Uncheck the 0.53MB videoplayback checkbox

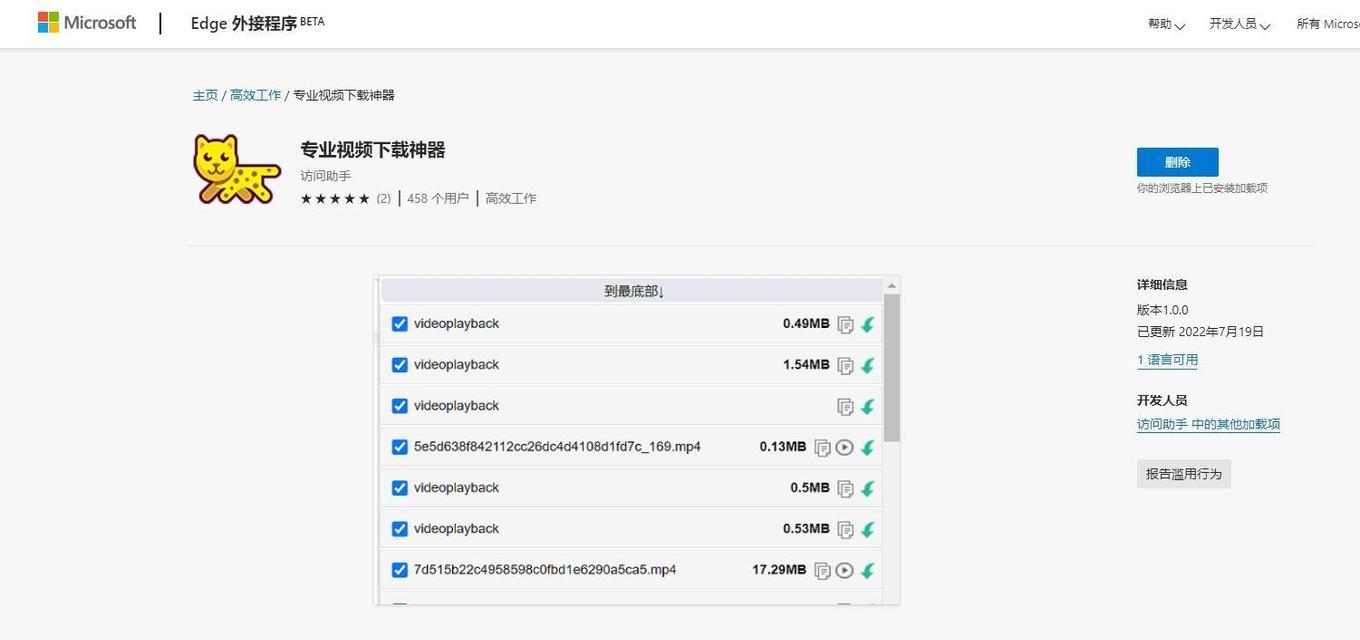coord(400,529)
